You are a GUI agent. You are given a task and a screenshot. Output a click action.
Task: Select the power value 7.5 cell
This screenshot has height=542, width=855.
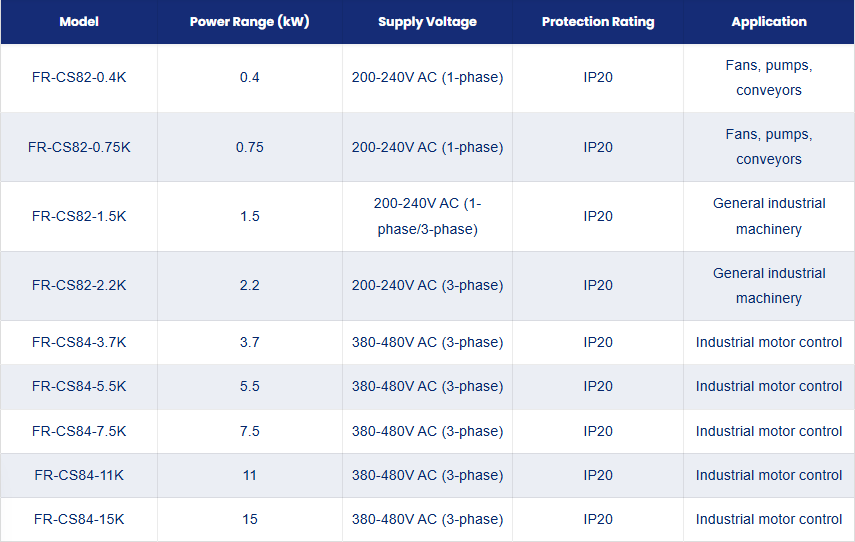(250, 431)
